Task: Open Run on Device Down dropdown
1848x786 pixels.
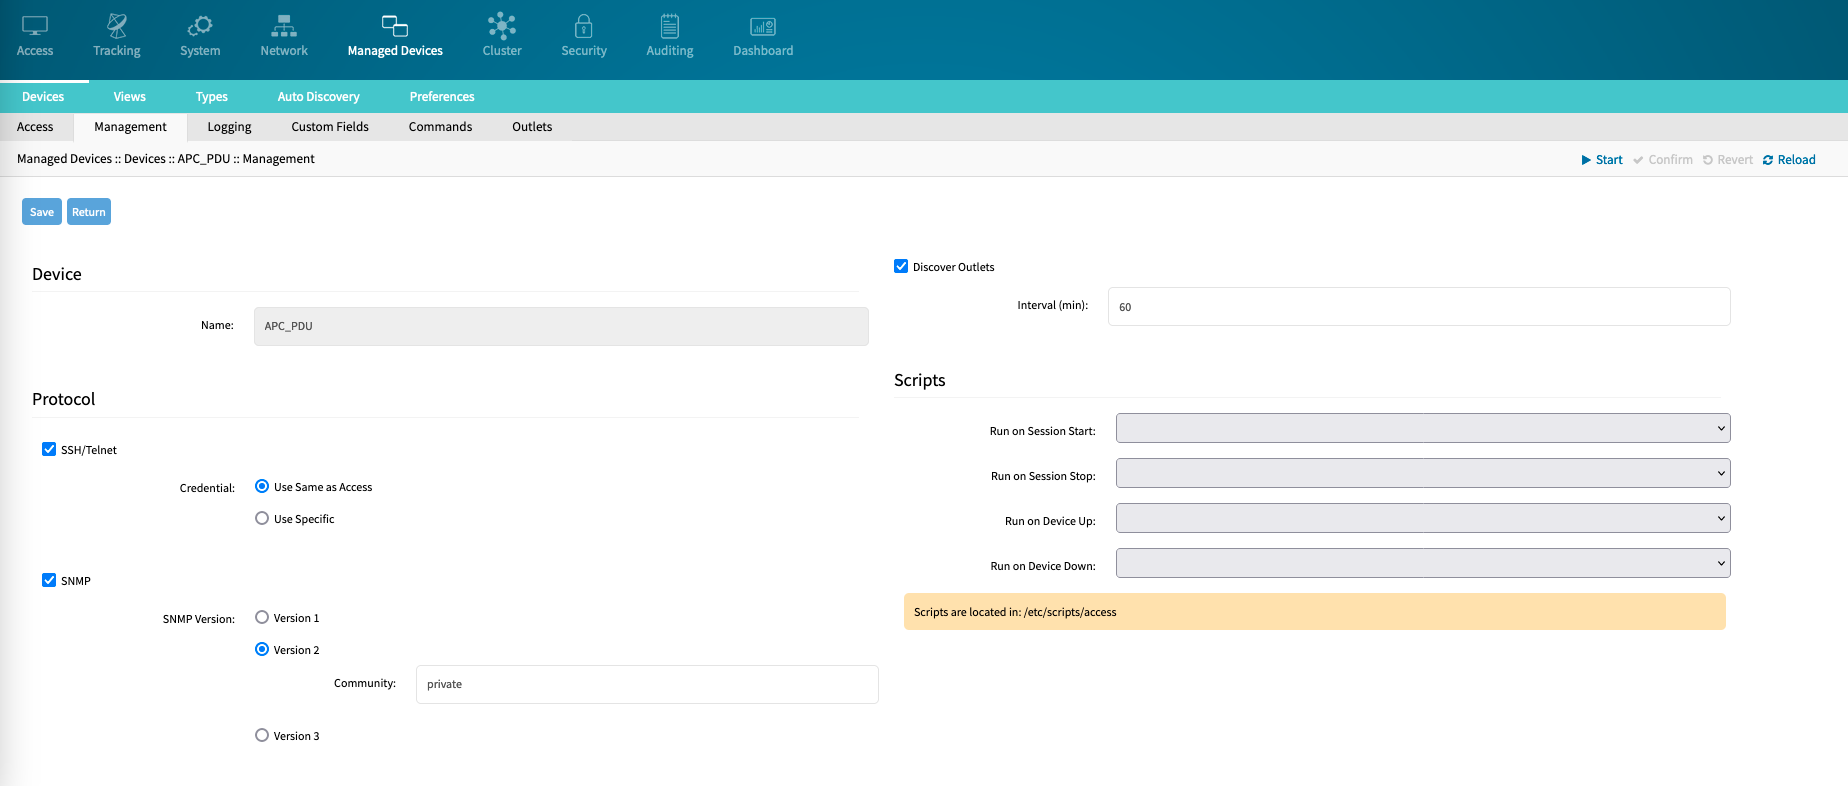Action: pos(1423,563)
